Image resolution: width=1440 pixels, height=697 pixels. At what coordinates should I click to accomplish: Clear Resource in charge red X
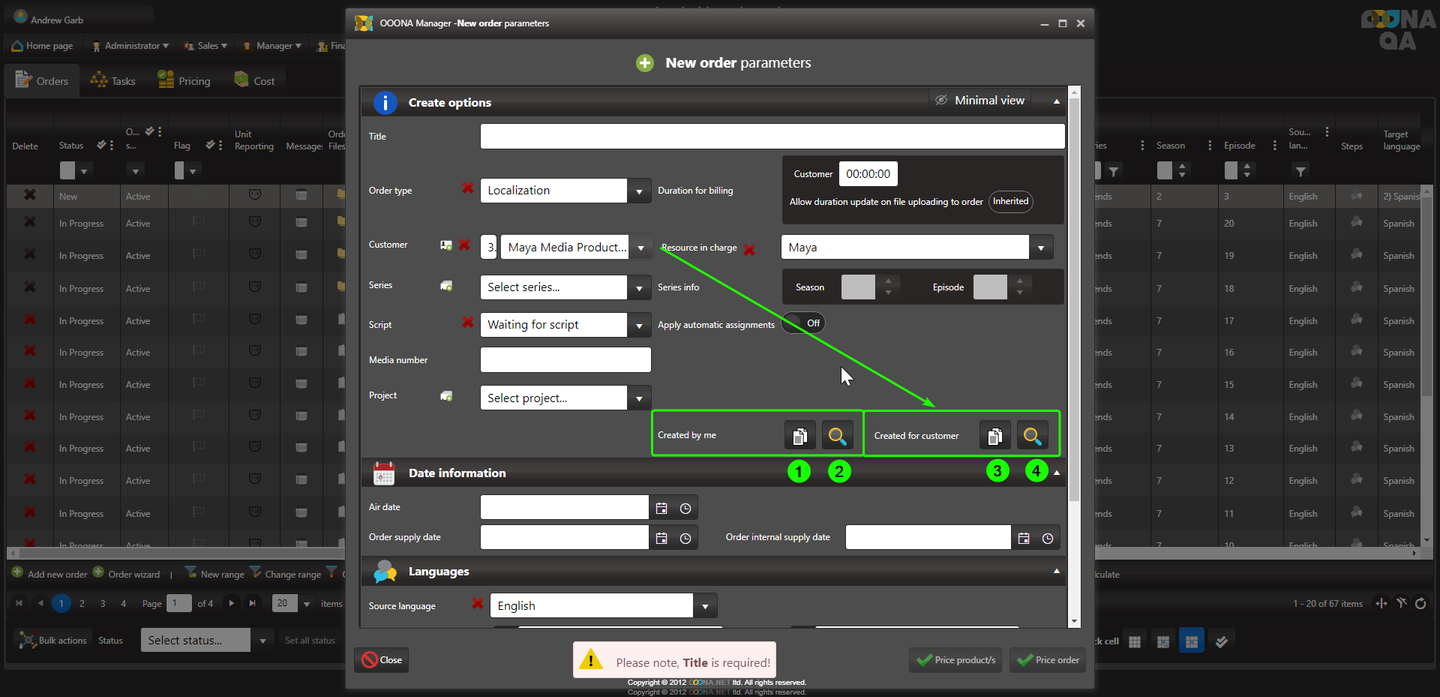click(x=749, y=249)
